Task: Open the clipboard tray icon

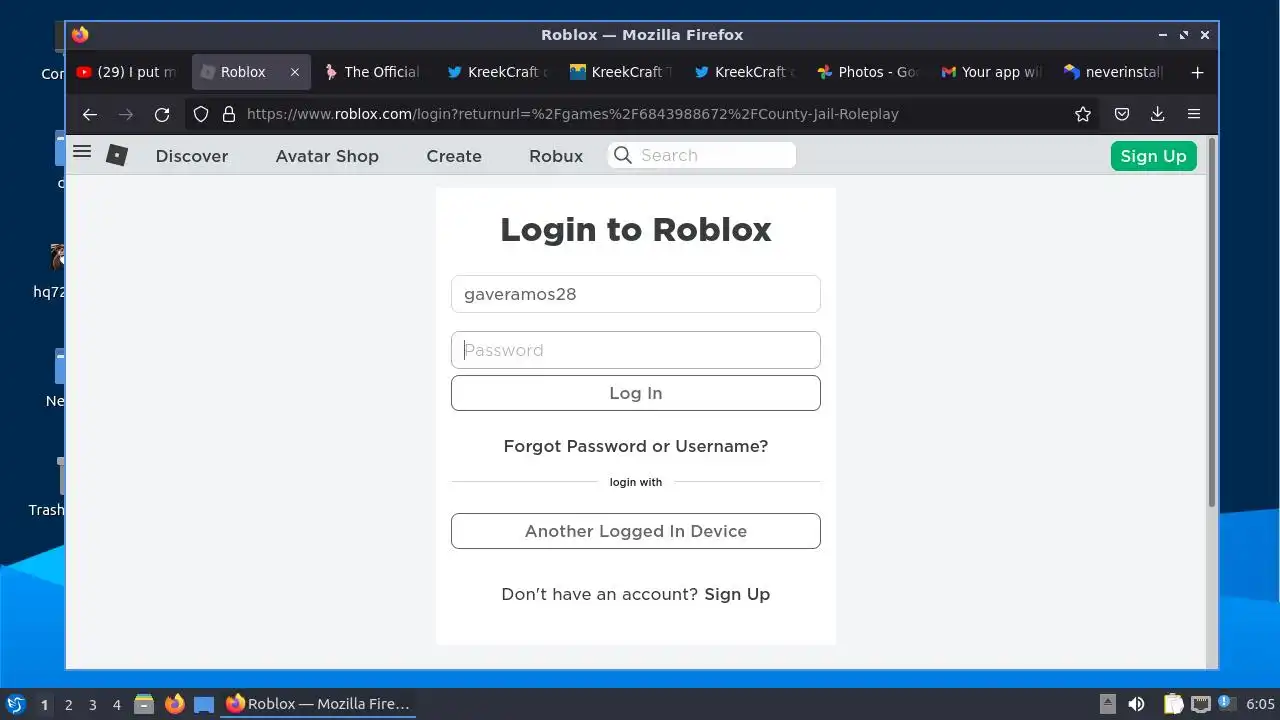Action: click(x=1173, y=704)
